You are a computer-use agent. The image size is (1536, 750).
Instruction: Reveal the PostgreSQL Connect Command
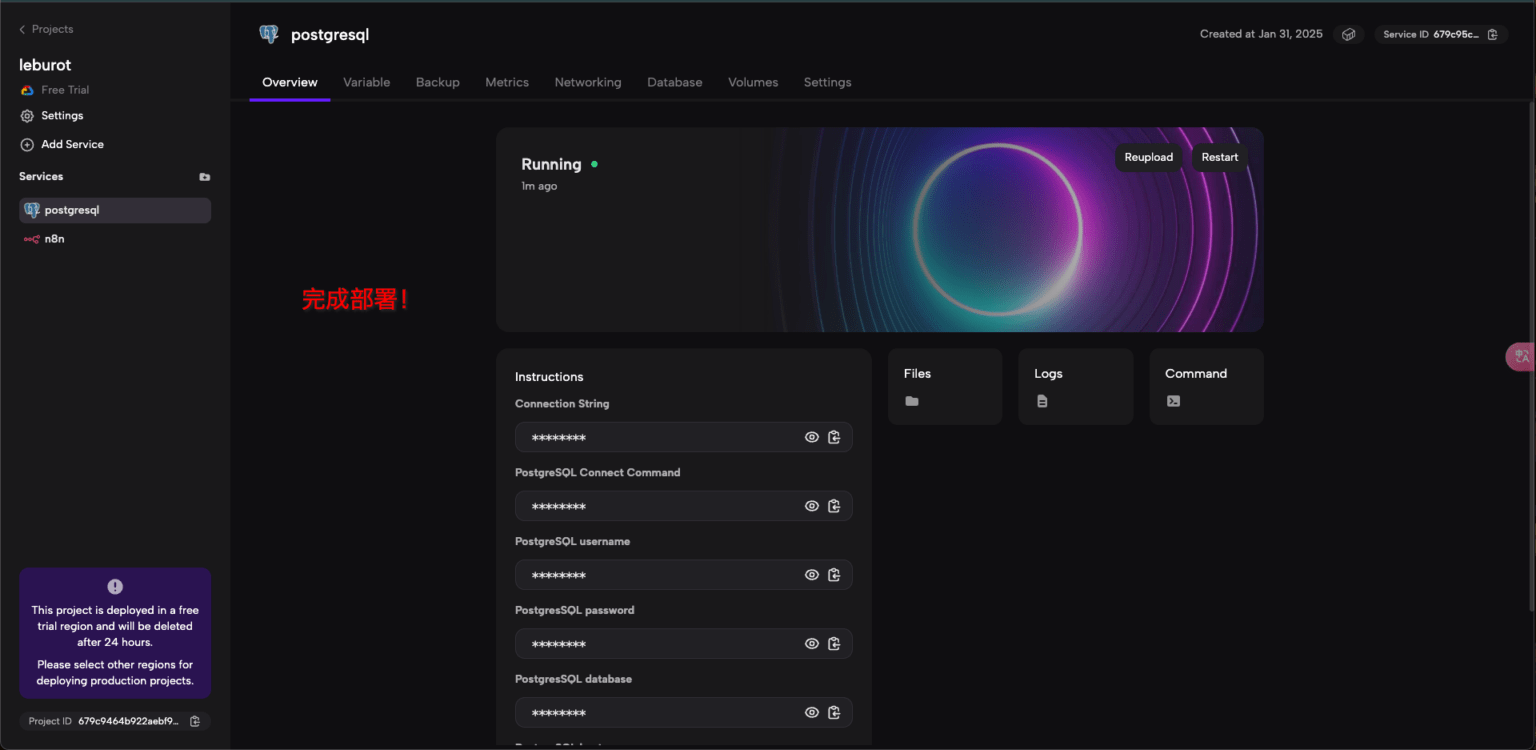click(812, 506)
